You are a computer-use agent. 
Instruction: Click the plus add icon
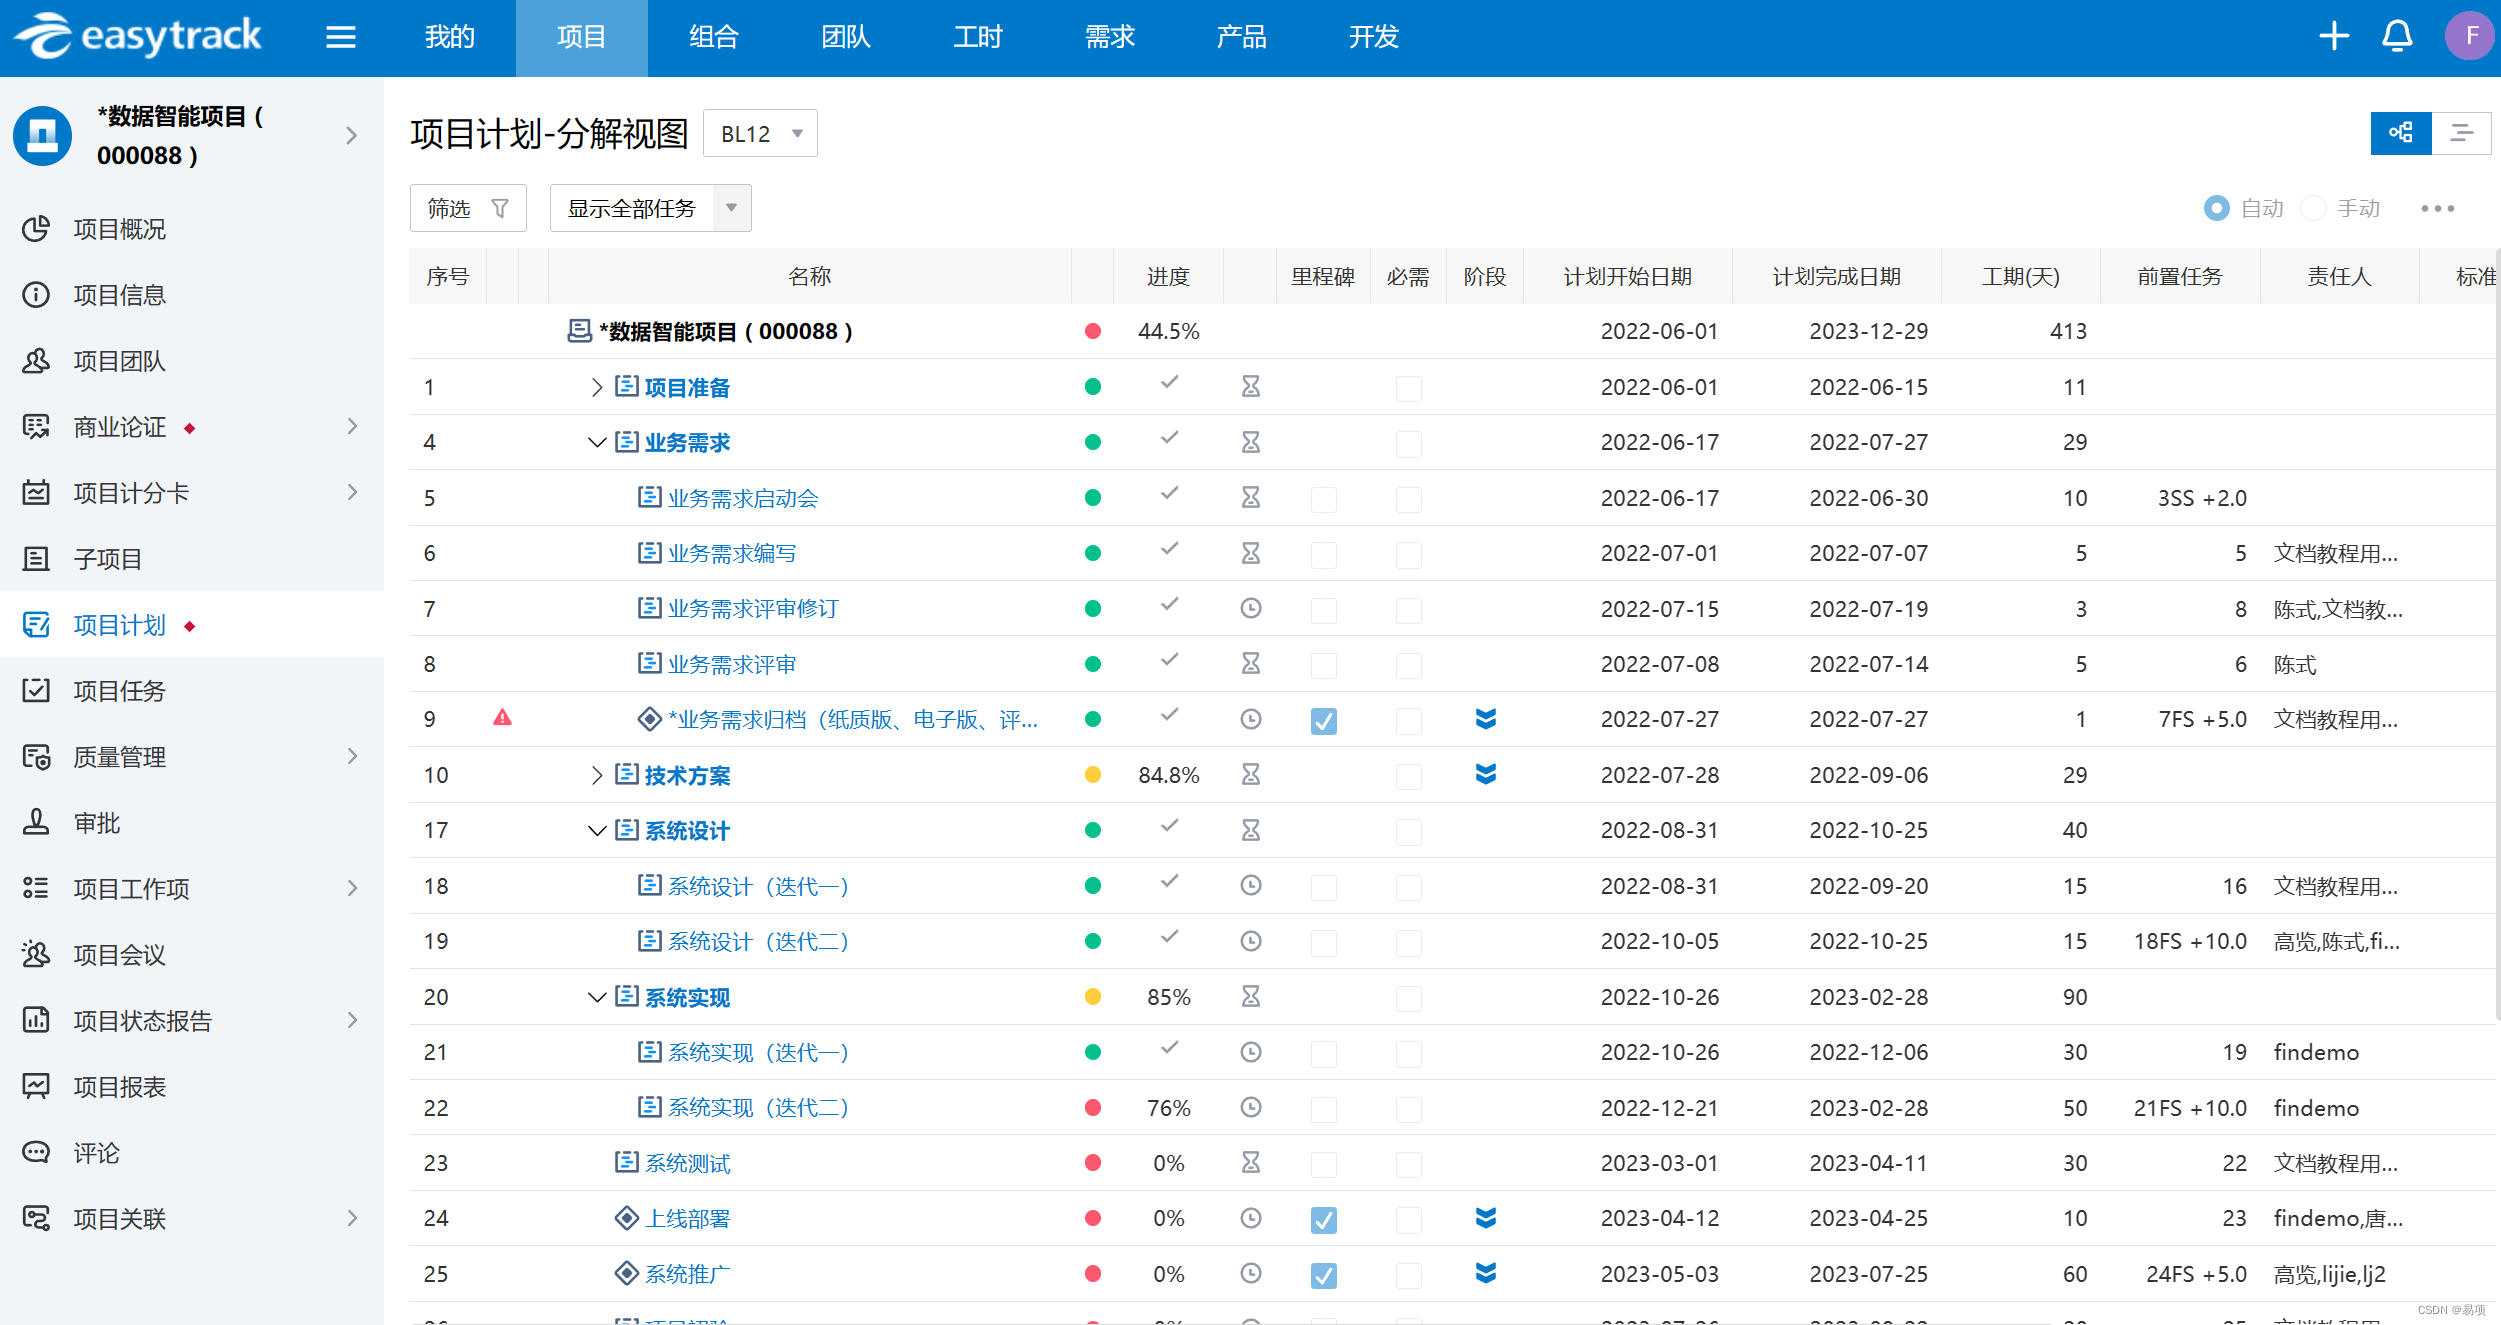coord(2333,37)
